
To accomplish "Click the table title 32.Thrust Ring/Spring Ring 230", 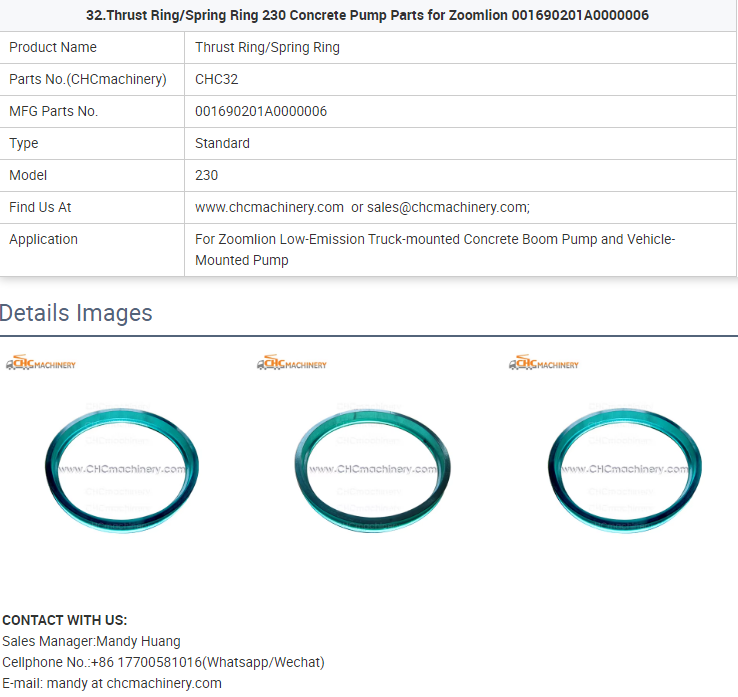I will coord(367,16).
